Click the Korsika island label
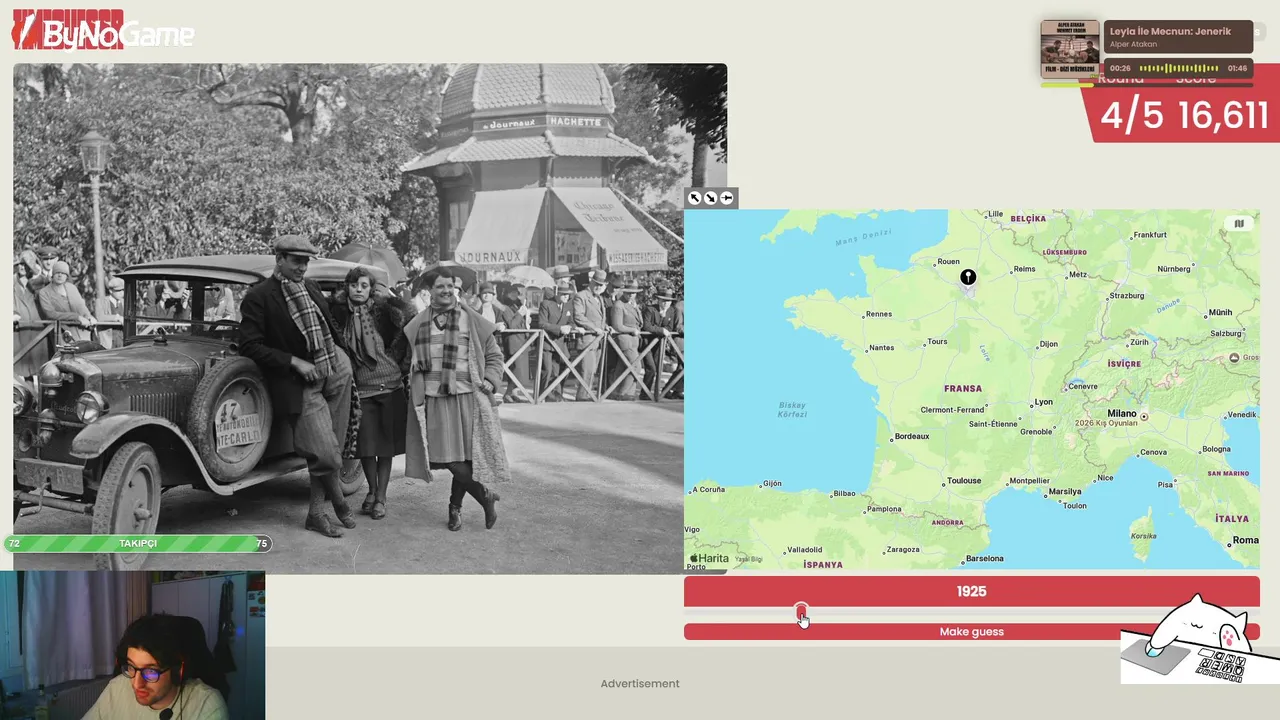Viewport: 1280px width, 720px height. tap(1143, 536)
